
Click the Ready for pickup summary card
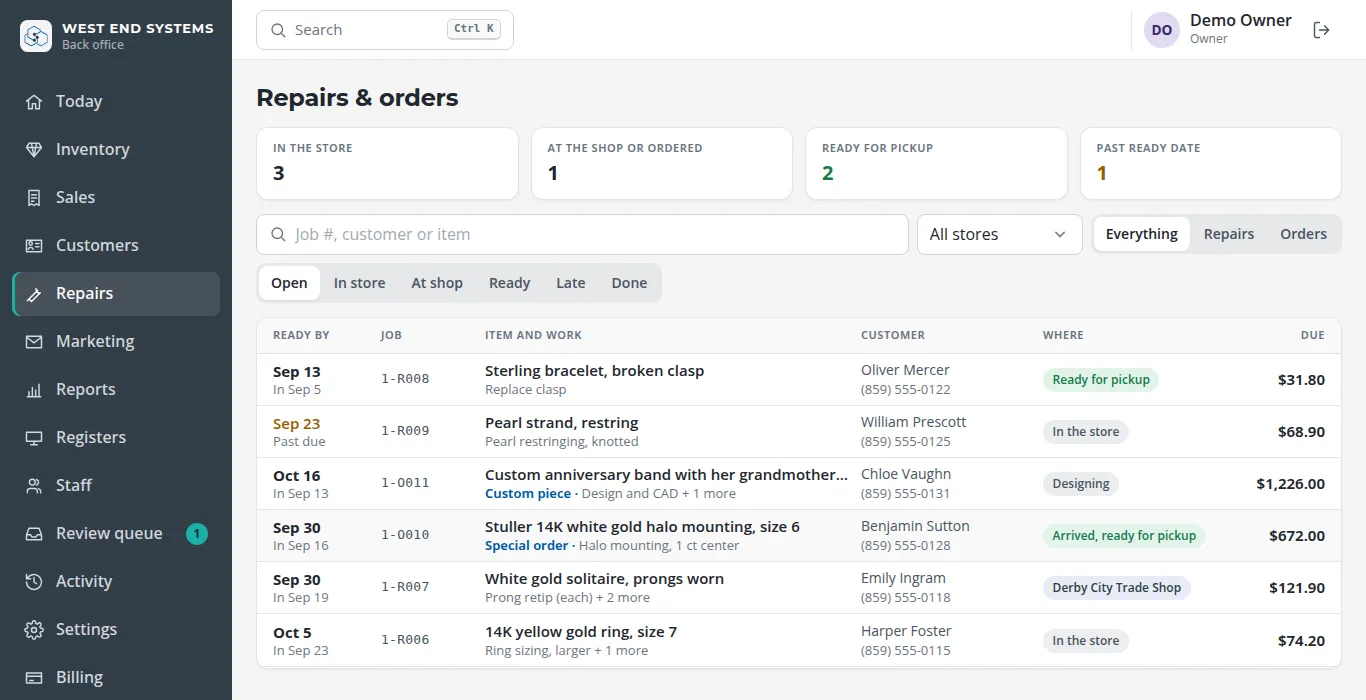[936, 163]
